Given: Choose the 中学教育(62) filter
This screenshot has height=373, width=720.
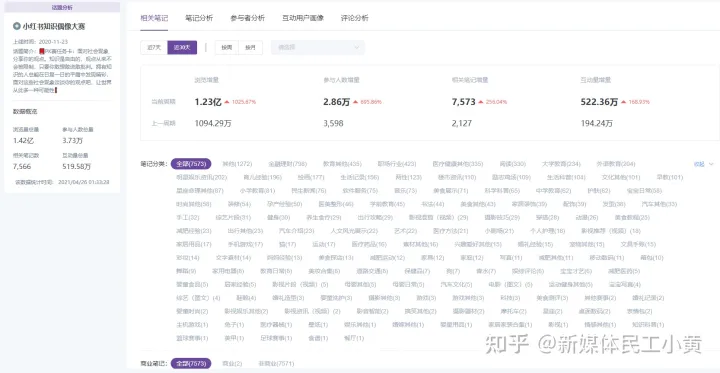Looking at the screenshot, I should click(553, 191).
